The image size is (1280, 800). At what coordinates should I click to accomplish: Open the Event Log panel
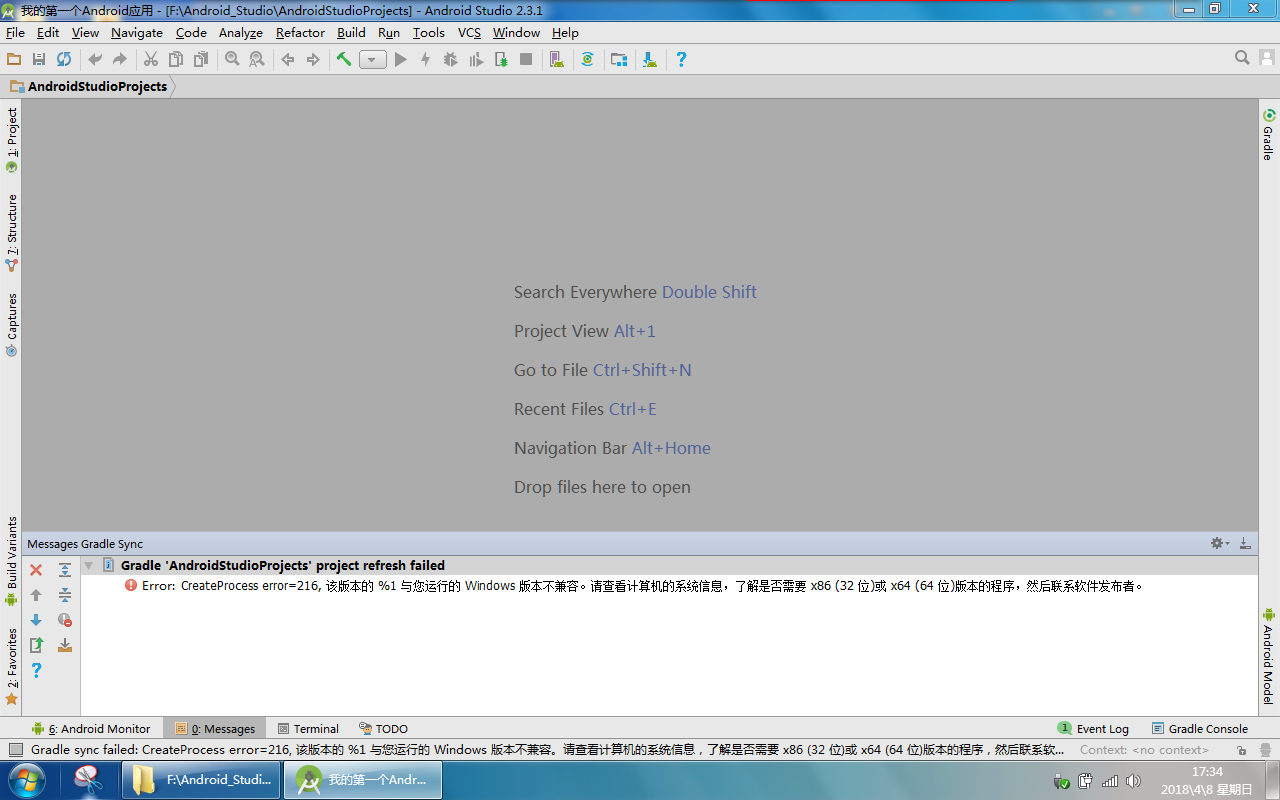coord(1094,729)
